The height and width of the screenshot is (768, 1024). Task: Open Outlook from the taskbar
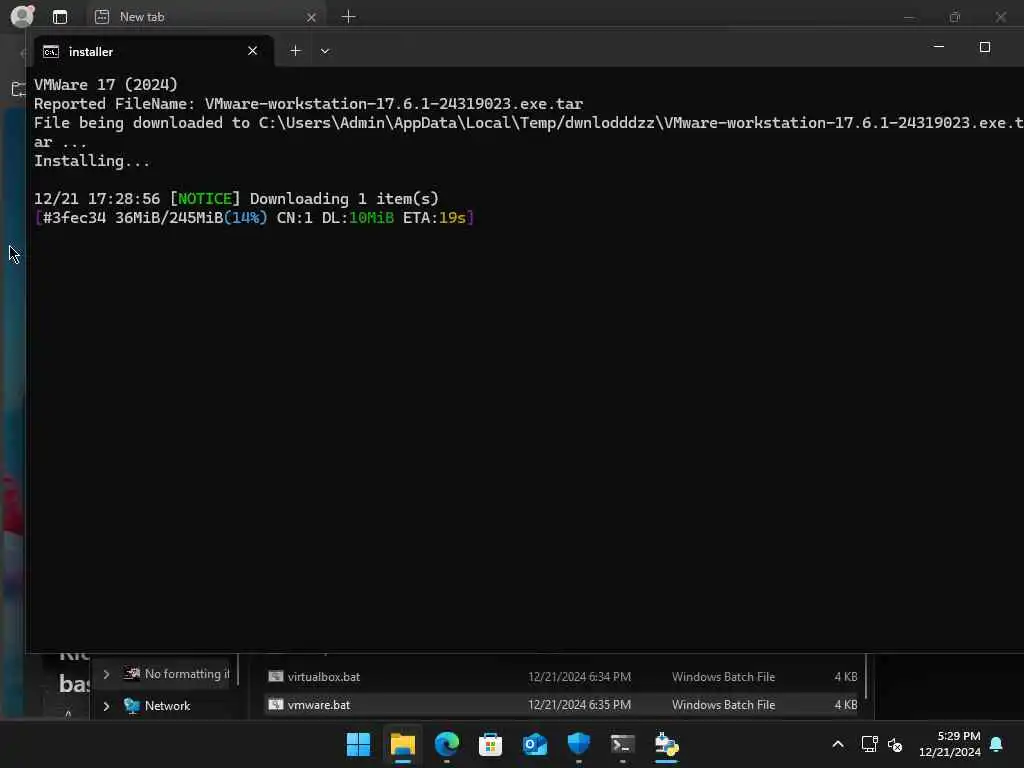pos(535,744)
